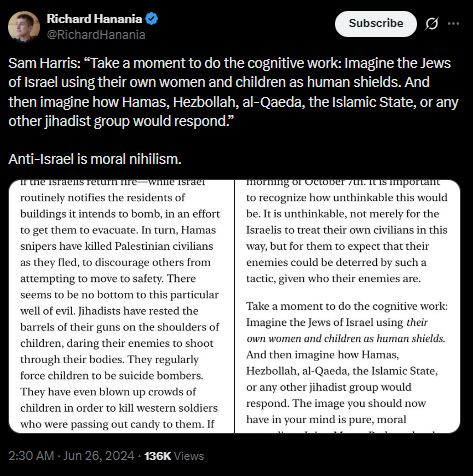Click 'Anti-Israel is moral nihilism.' line
The image size is (473, 476).
click(x=95, y=159)
